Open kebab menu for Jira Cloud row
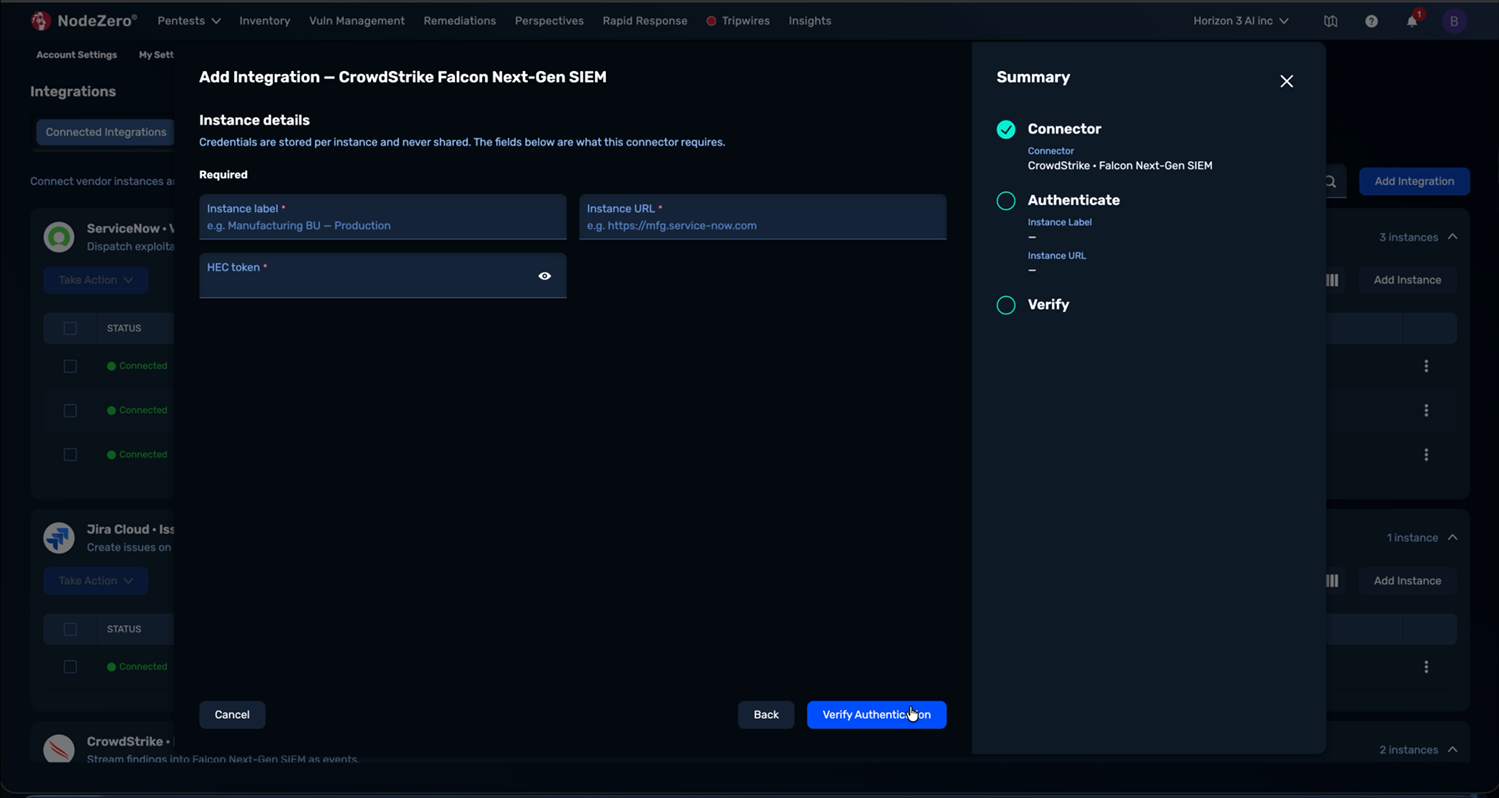Viewport: 1499px width, 798px height. (1426, 667)
